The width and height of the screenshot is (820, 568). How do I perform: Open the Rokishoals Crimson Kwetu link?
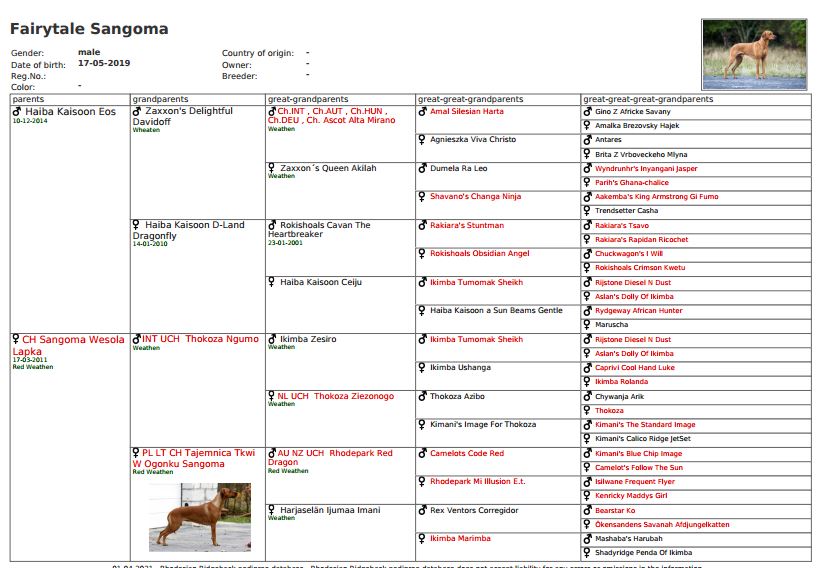640,268
